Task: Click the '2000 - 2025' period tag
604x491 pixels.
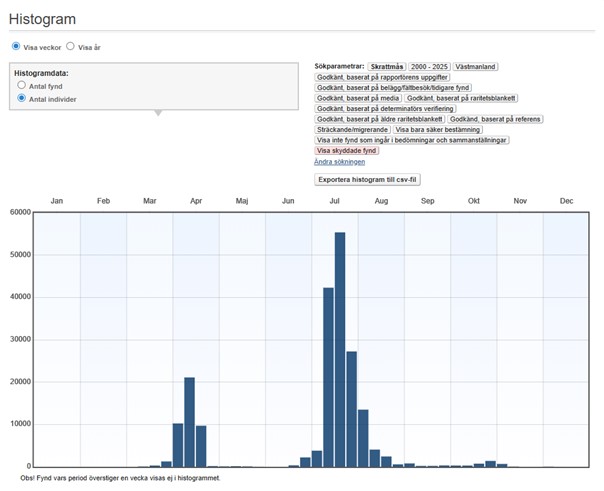Action: [x=431, y=66]
